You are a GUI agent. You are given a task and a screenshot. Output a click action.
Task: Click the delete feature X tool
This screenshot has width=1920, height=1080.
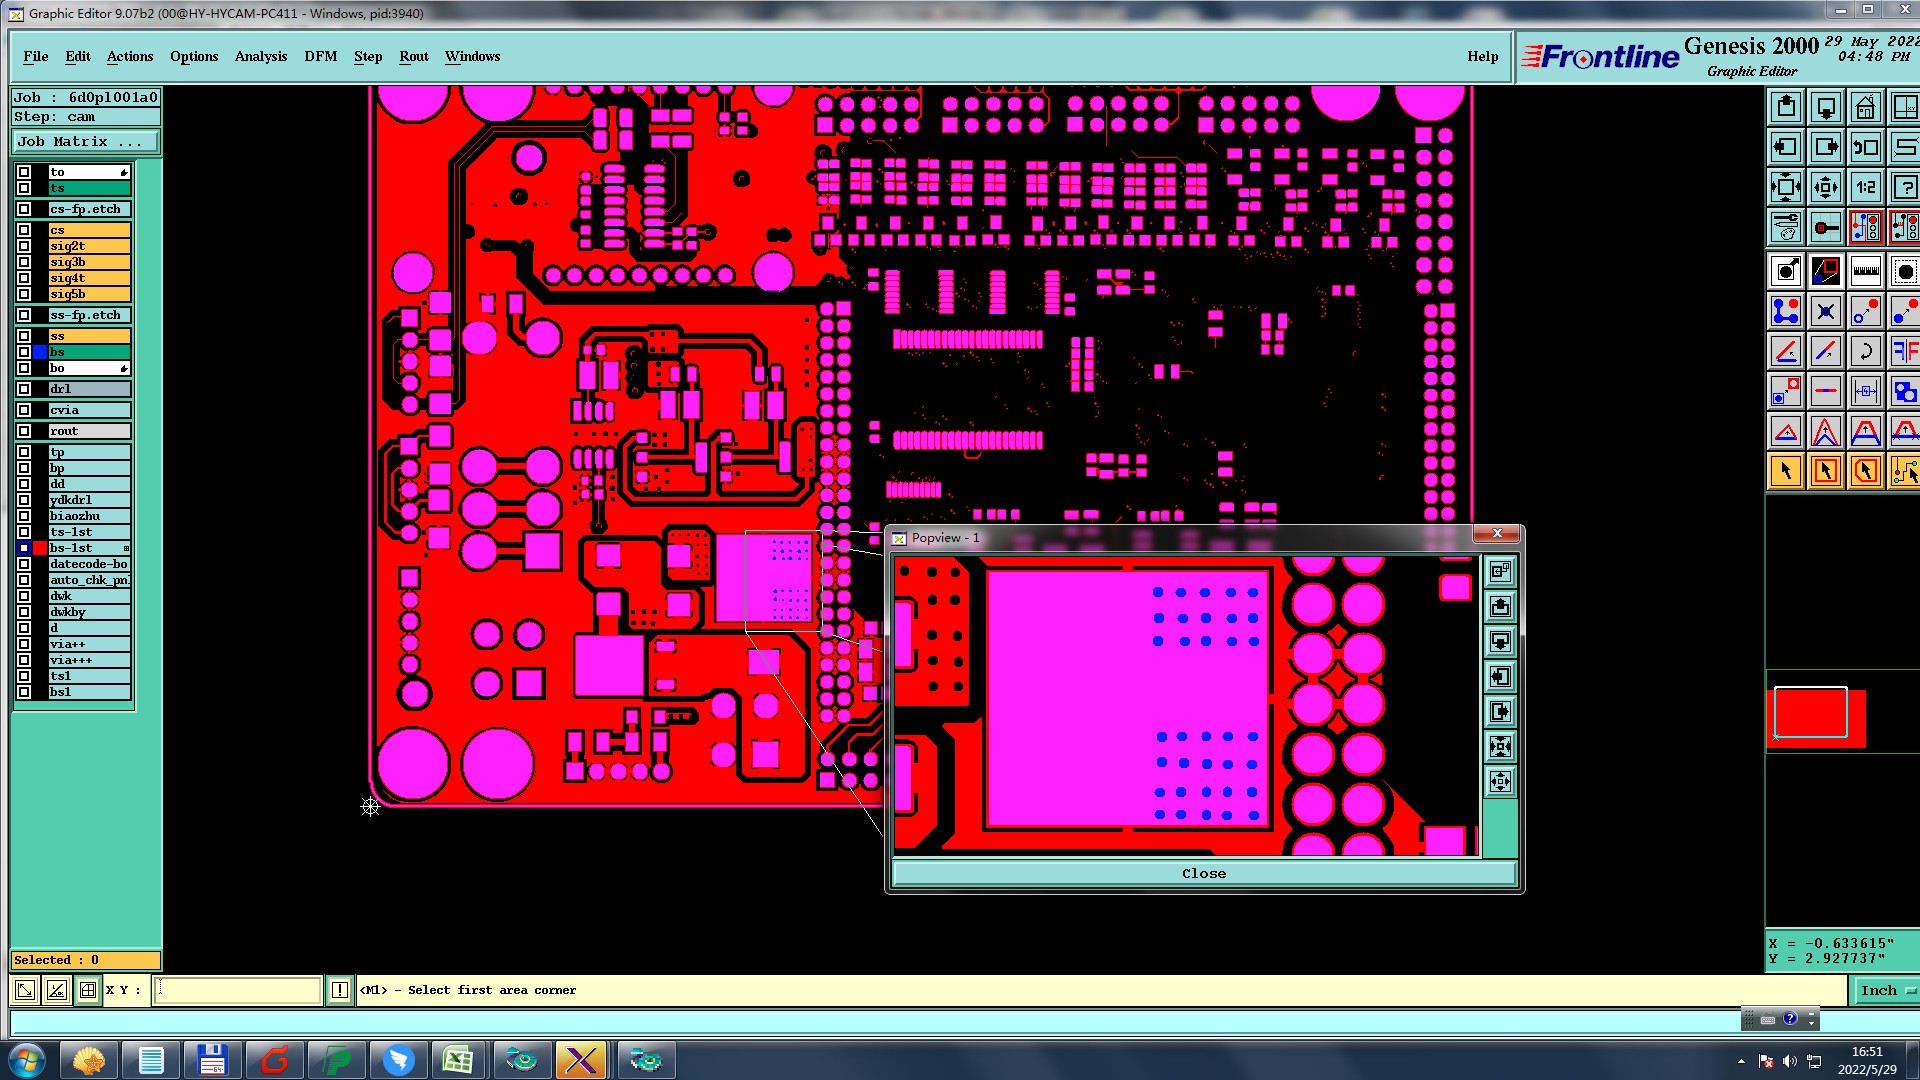point(1825,312)
